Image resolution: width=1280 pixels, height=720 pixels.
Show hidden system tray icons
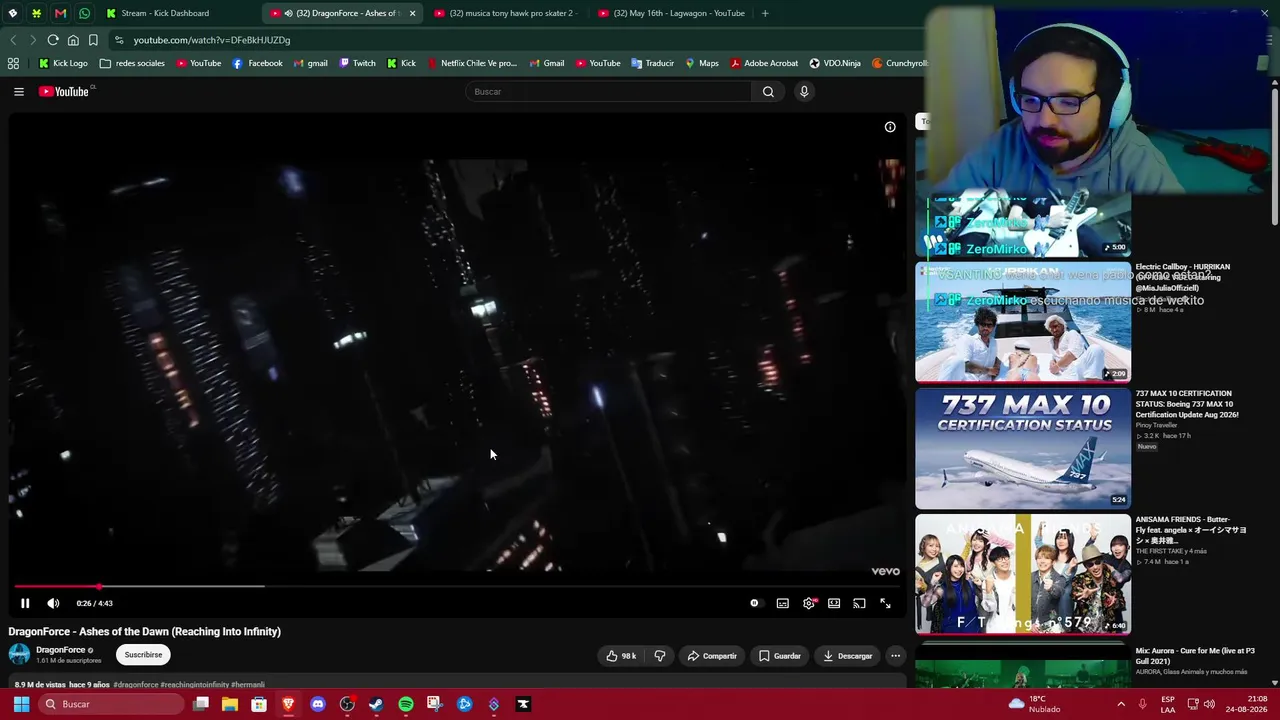[1120, 704]
